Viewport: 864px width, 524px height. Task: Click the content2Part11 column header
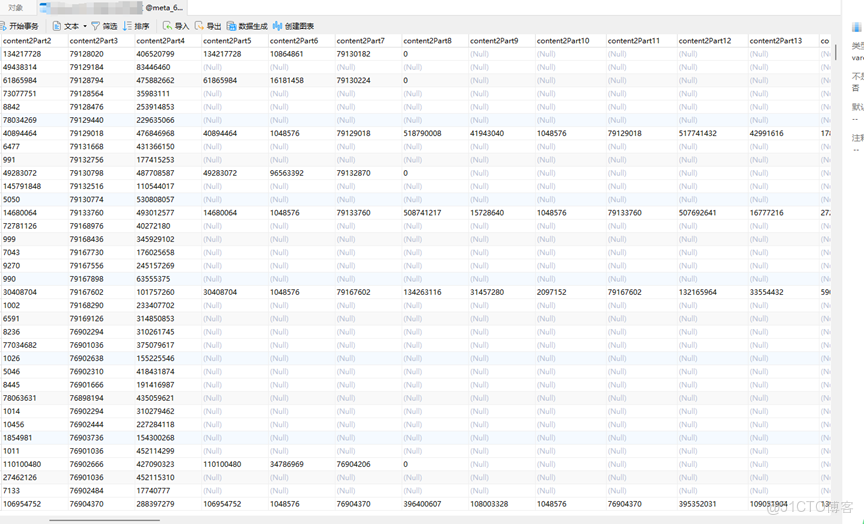pyautogui.click(x=641, y=41)
